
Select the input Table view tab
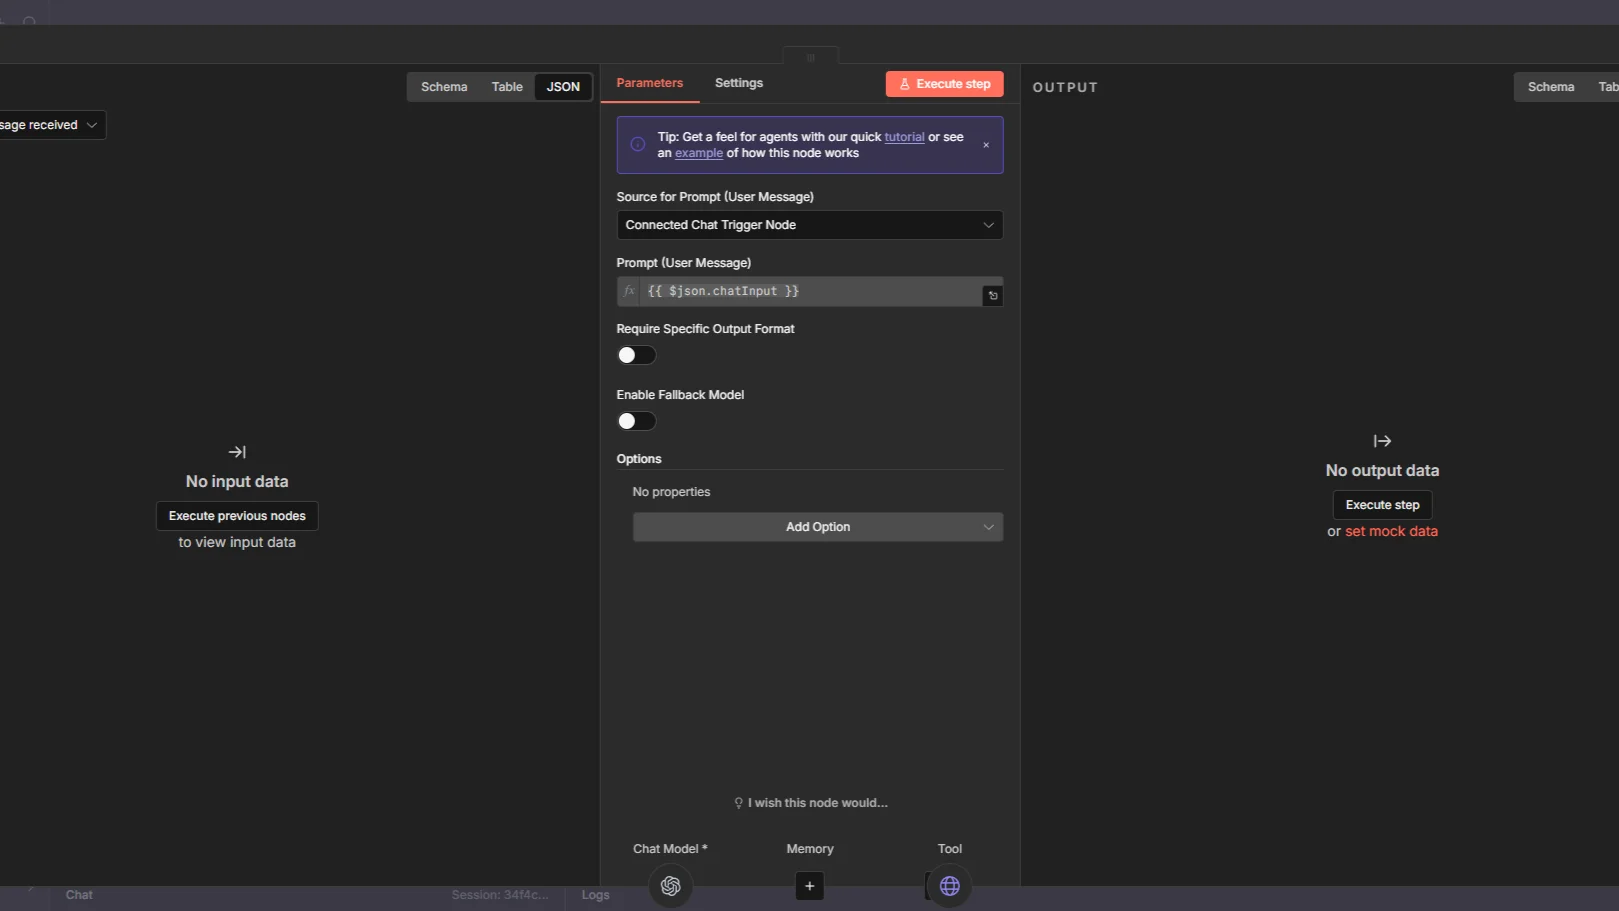point(507,87)
